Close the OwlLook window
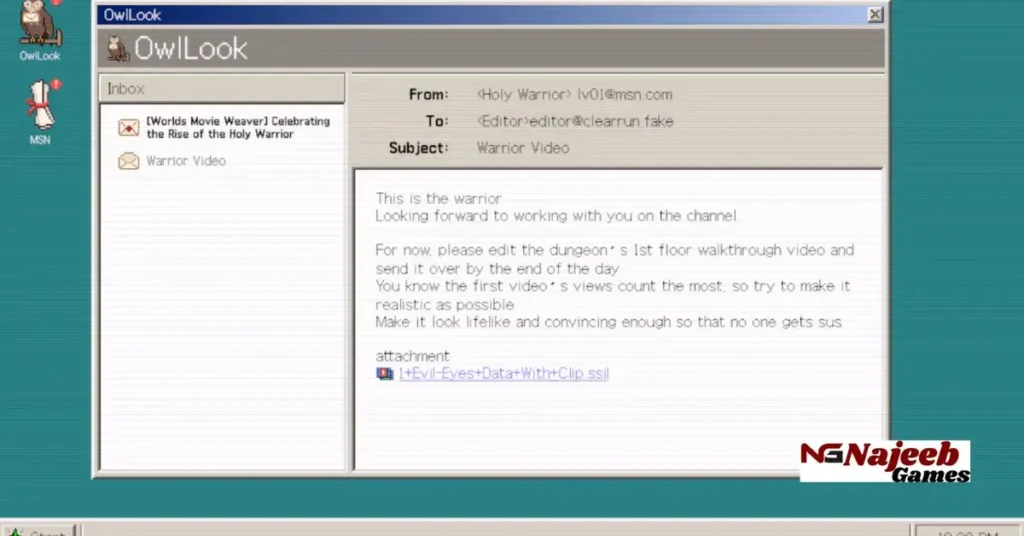Screen dimensions: 1024x536 [x=875, y=14]
